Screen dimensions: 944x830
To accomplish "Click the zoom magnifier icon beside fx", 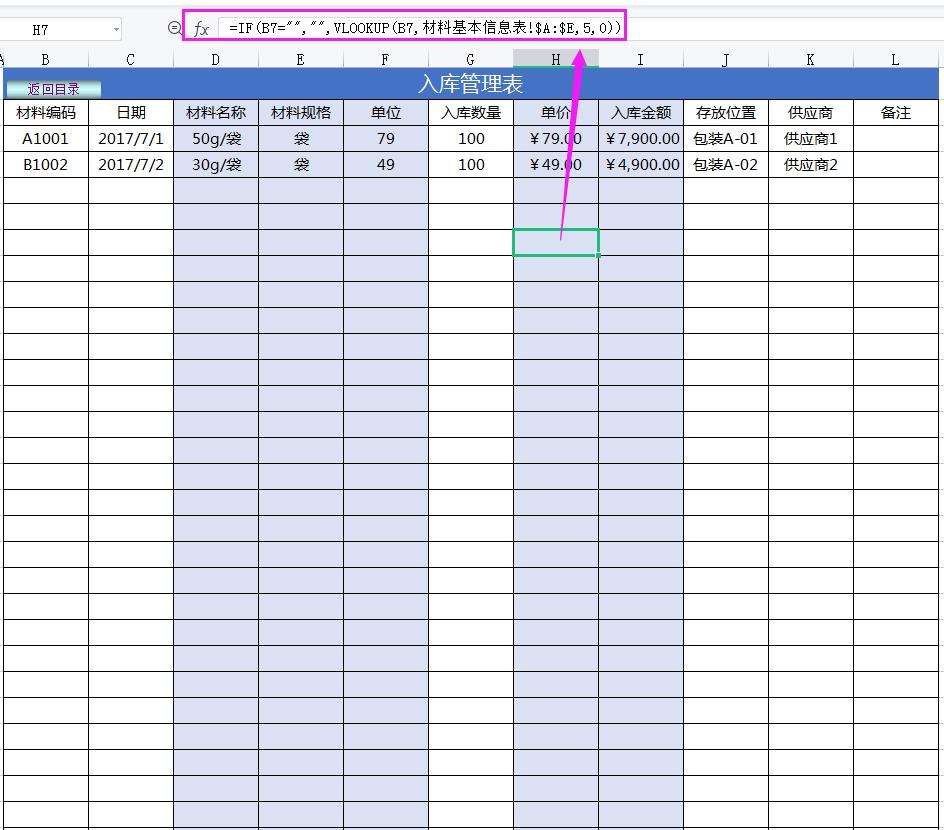I will pyautogui.click(x=174, y=28).
